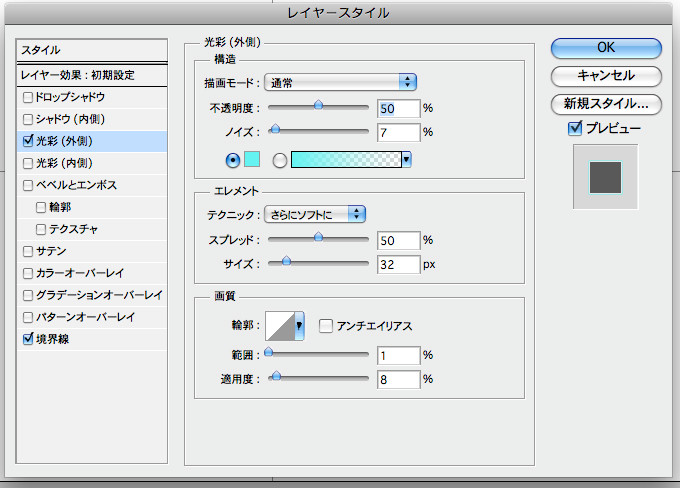This screenshot has height=488, width=680.
Task: Click the OK button
Action: point(605,47)
